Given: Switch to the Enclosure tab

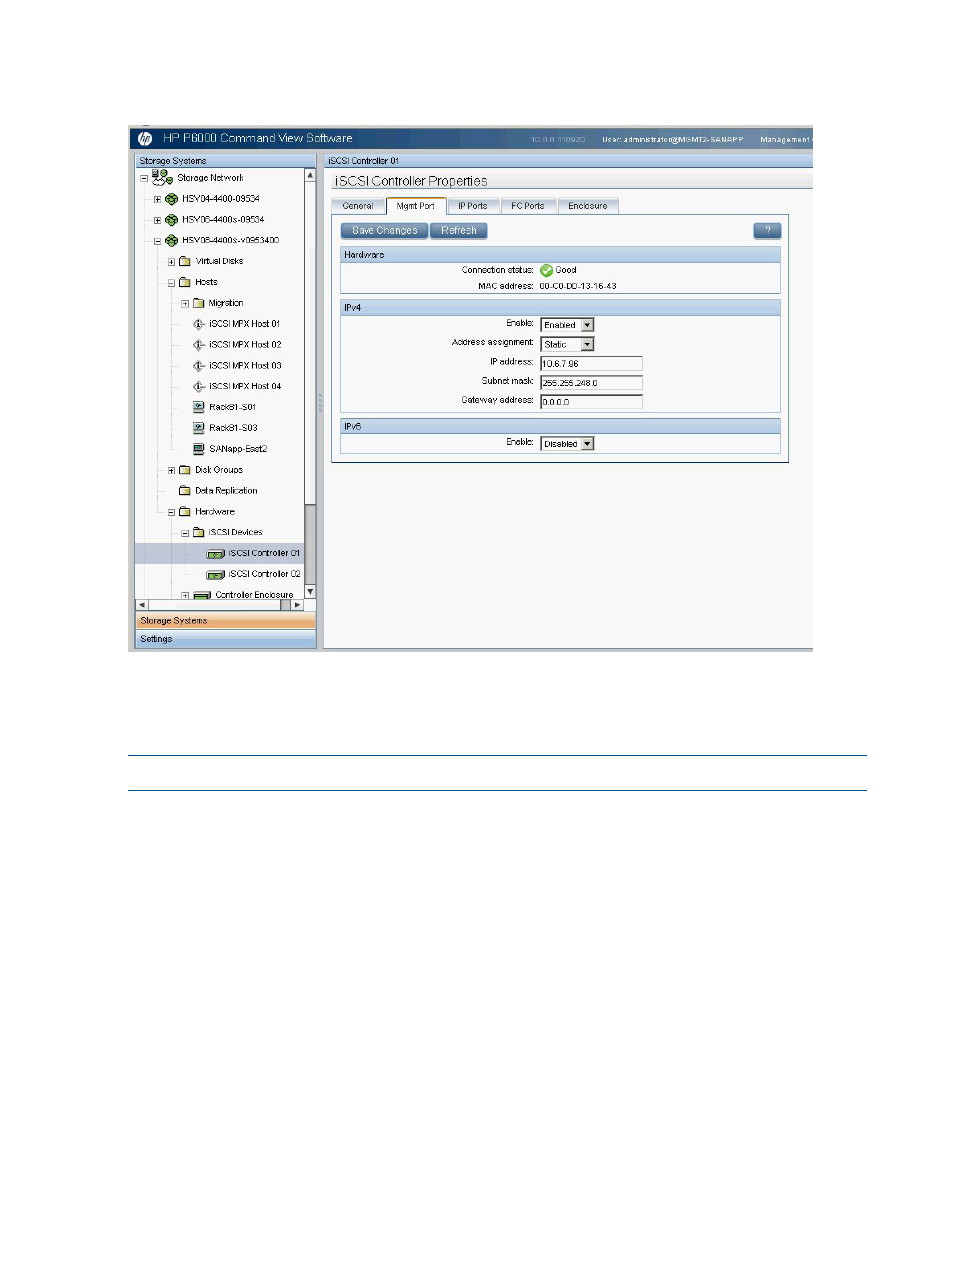Looking at the screenshot, I should click(588, 206).
